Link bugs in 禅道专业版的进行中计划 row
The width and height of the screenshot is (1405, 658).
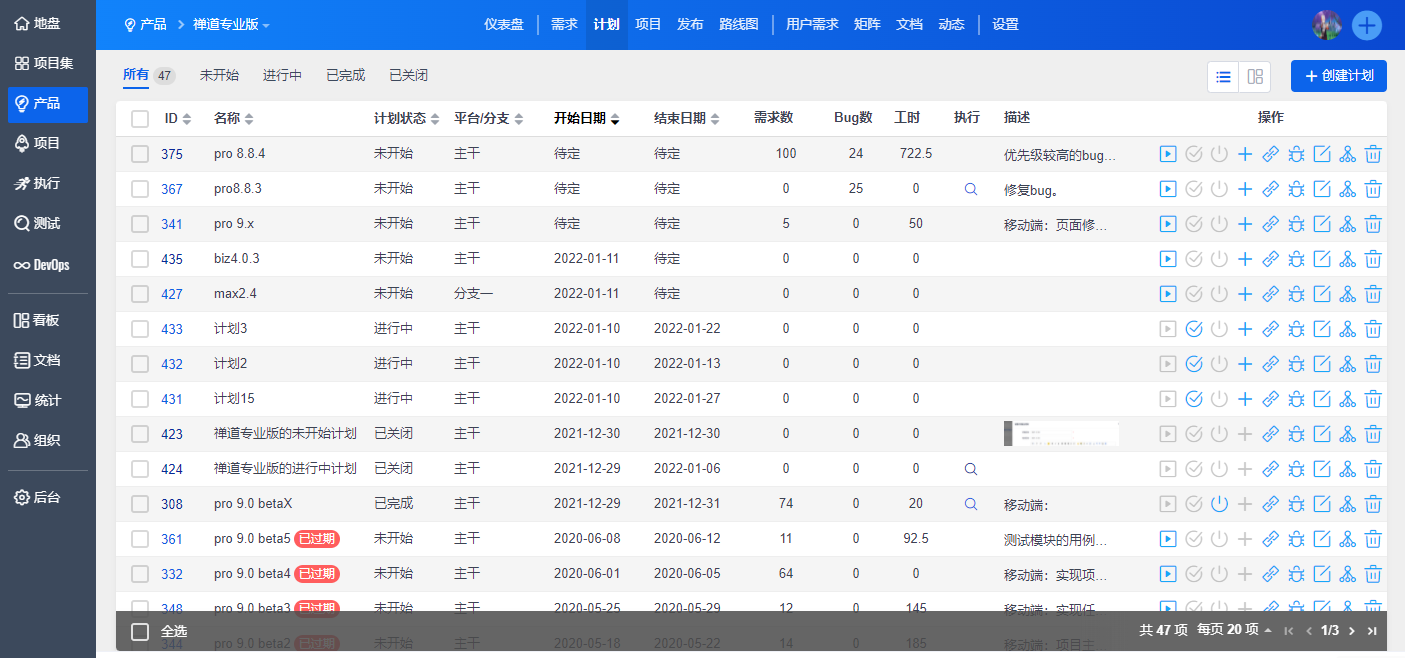pyautogui.click(x=1297, y=469)
